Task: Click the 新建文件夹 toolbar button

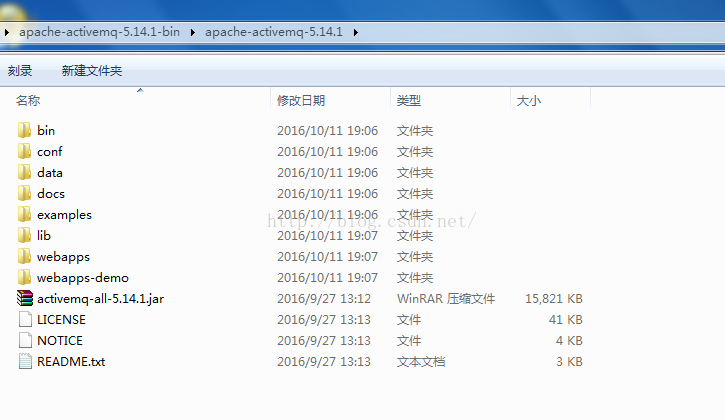Action: click(92, 71)
